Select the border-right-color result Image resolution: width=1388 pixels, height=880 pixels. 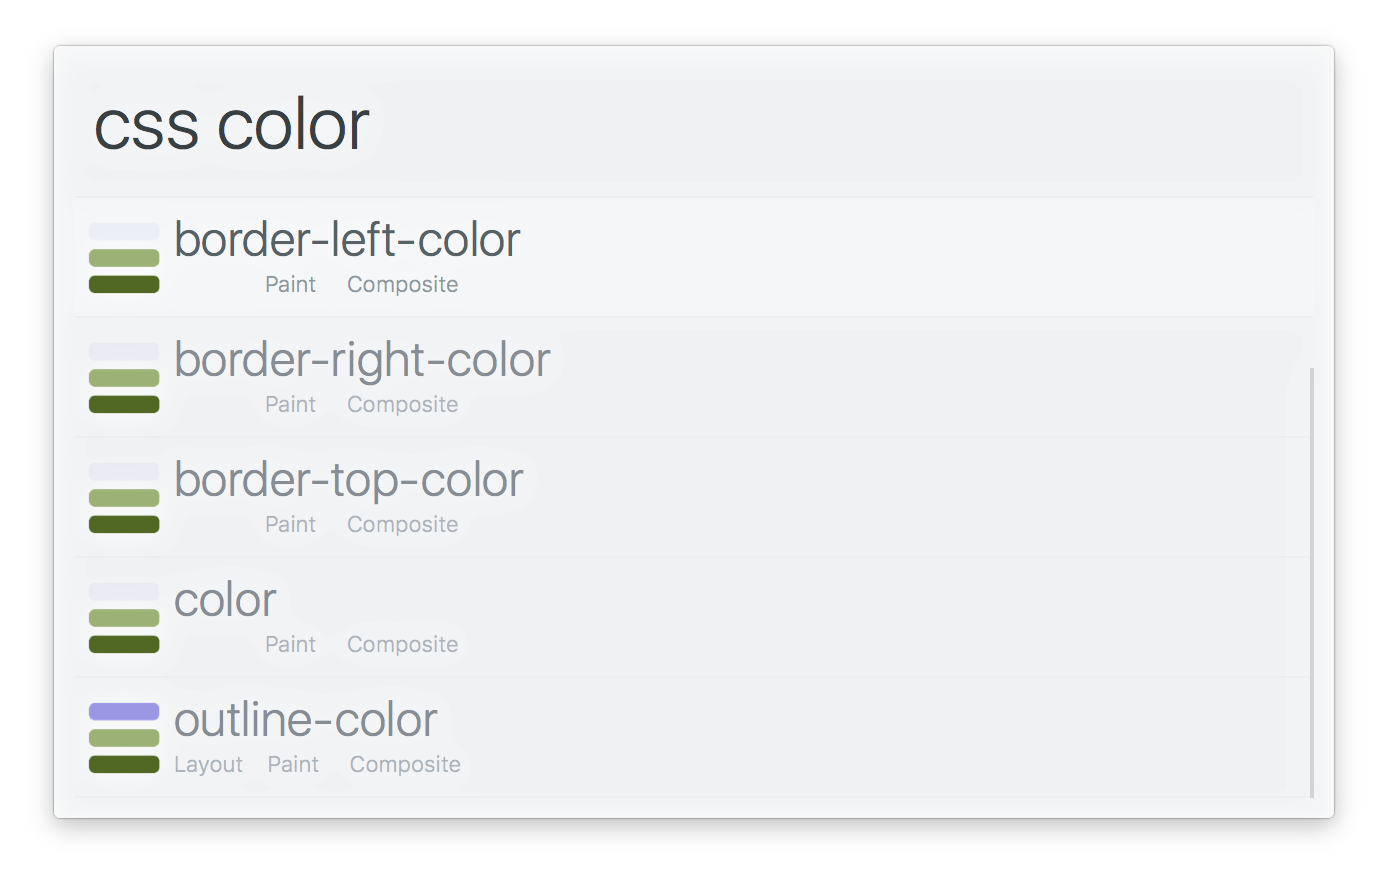(693, 377)
